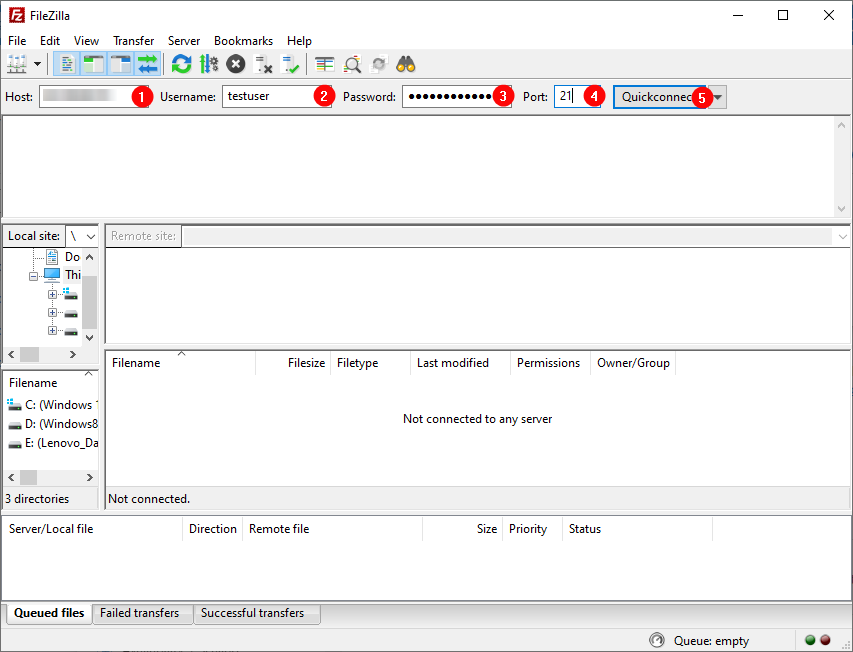Cancel current operation icon
The width and height of the screenshot is (853, 652).
236,64
